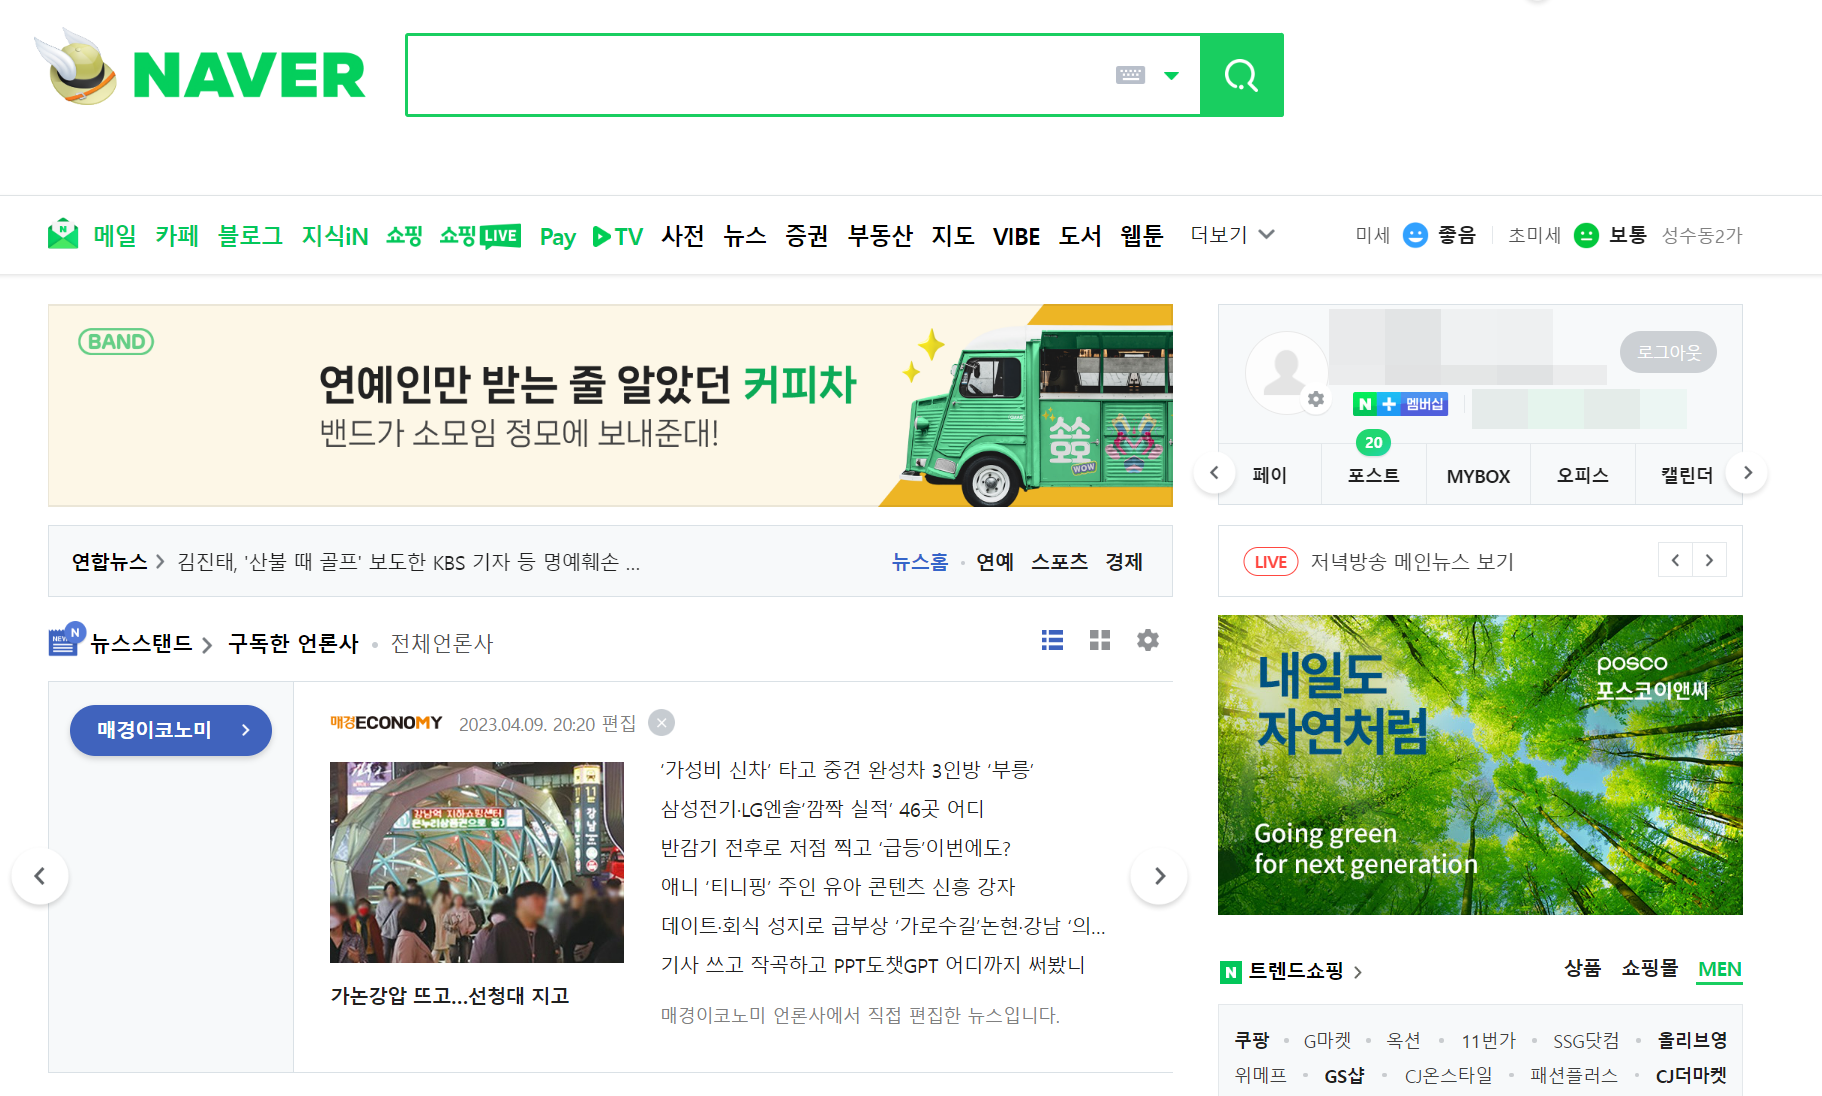Click the 미세 air quality smiley icon
This screenshot has height=1096, width=1822.
coord(1415,235)
